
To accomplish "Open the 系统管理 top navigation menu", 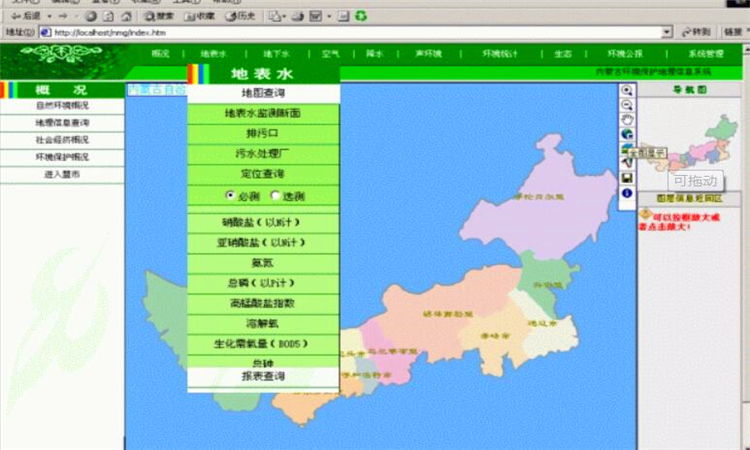I will coord(706,54).
